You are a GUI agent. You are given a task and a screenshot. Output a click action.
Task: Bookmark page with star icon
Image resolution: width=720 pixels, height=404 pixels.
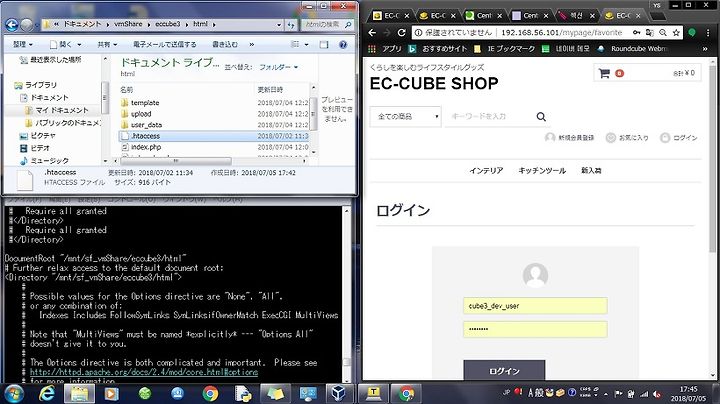[676, 33]
